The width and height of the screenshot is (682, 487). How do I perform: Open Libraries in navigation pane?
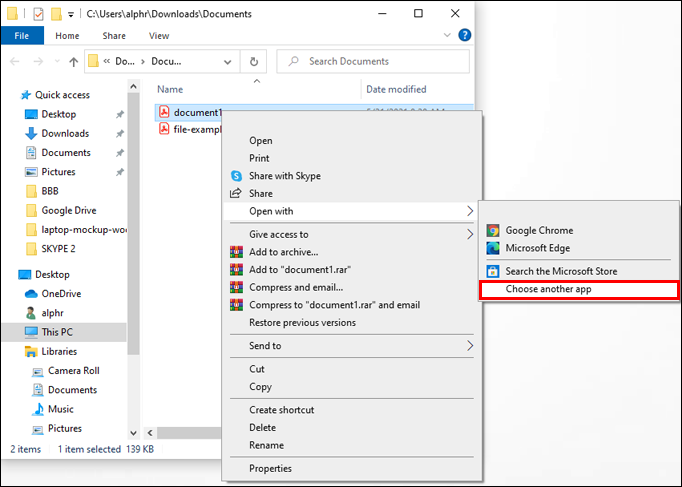coord(59,351)
